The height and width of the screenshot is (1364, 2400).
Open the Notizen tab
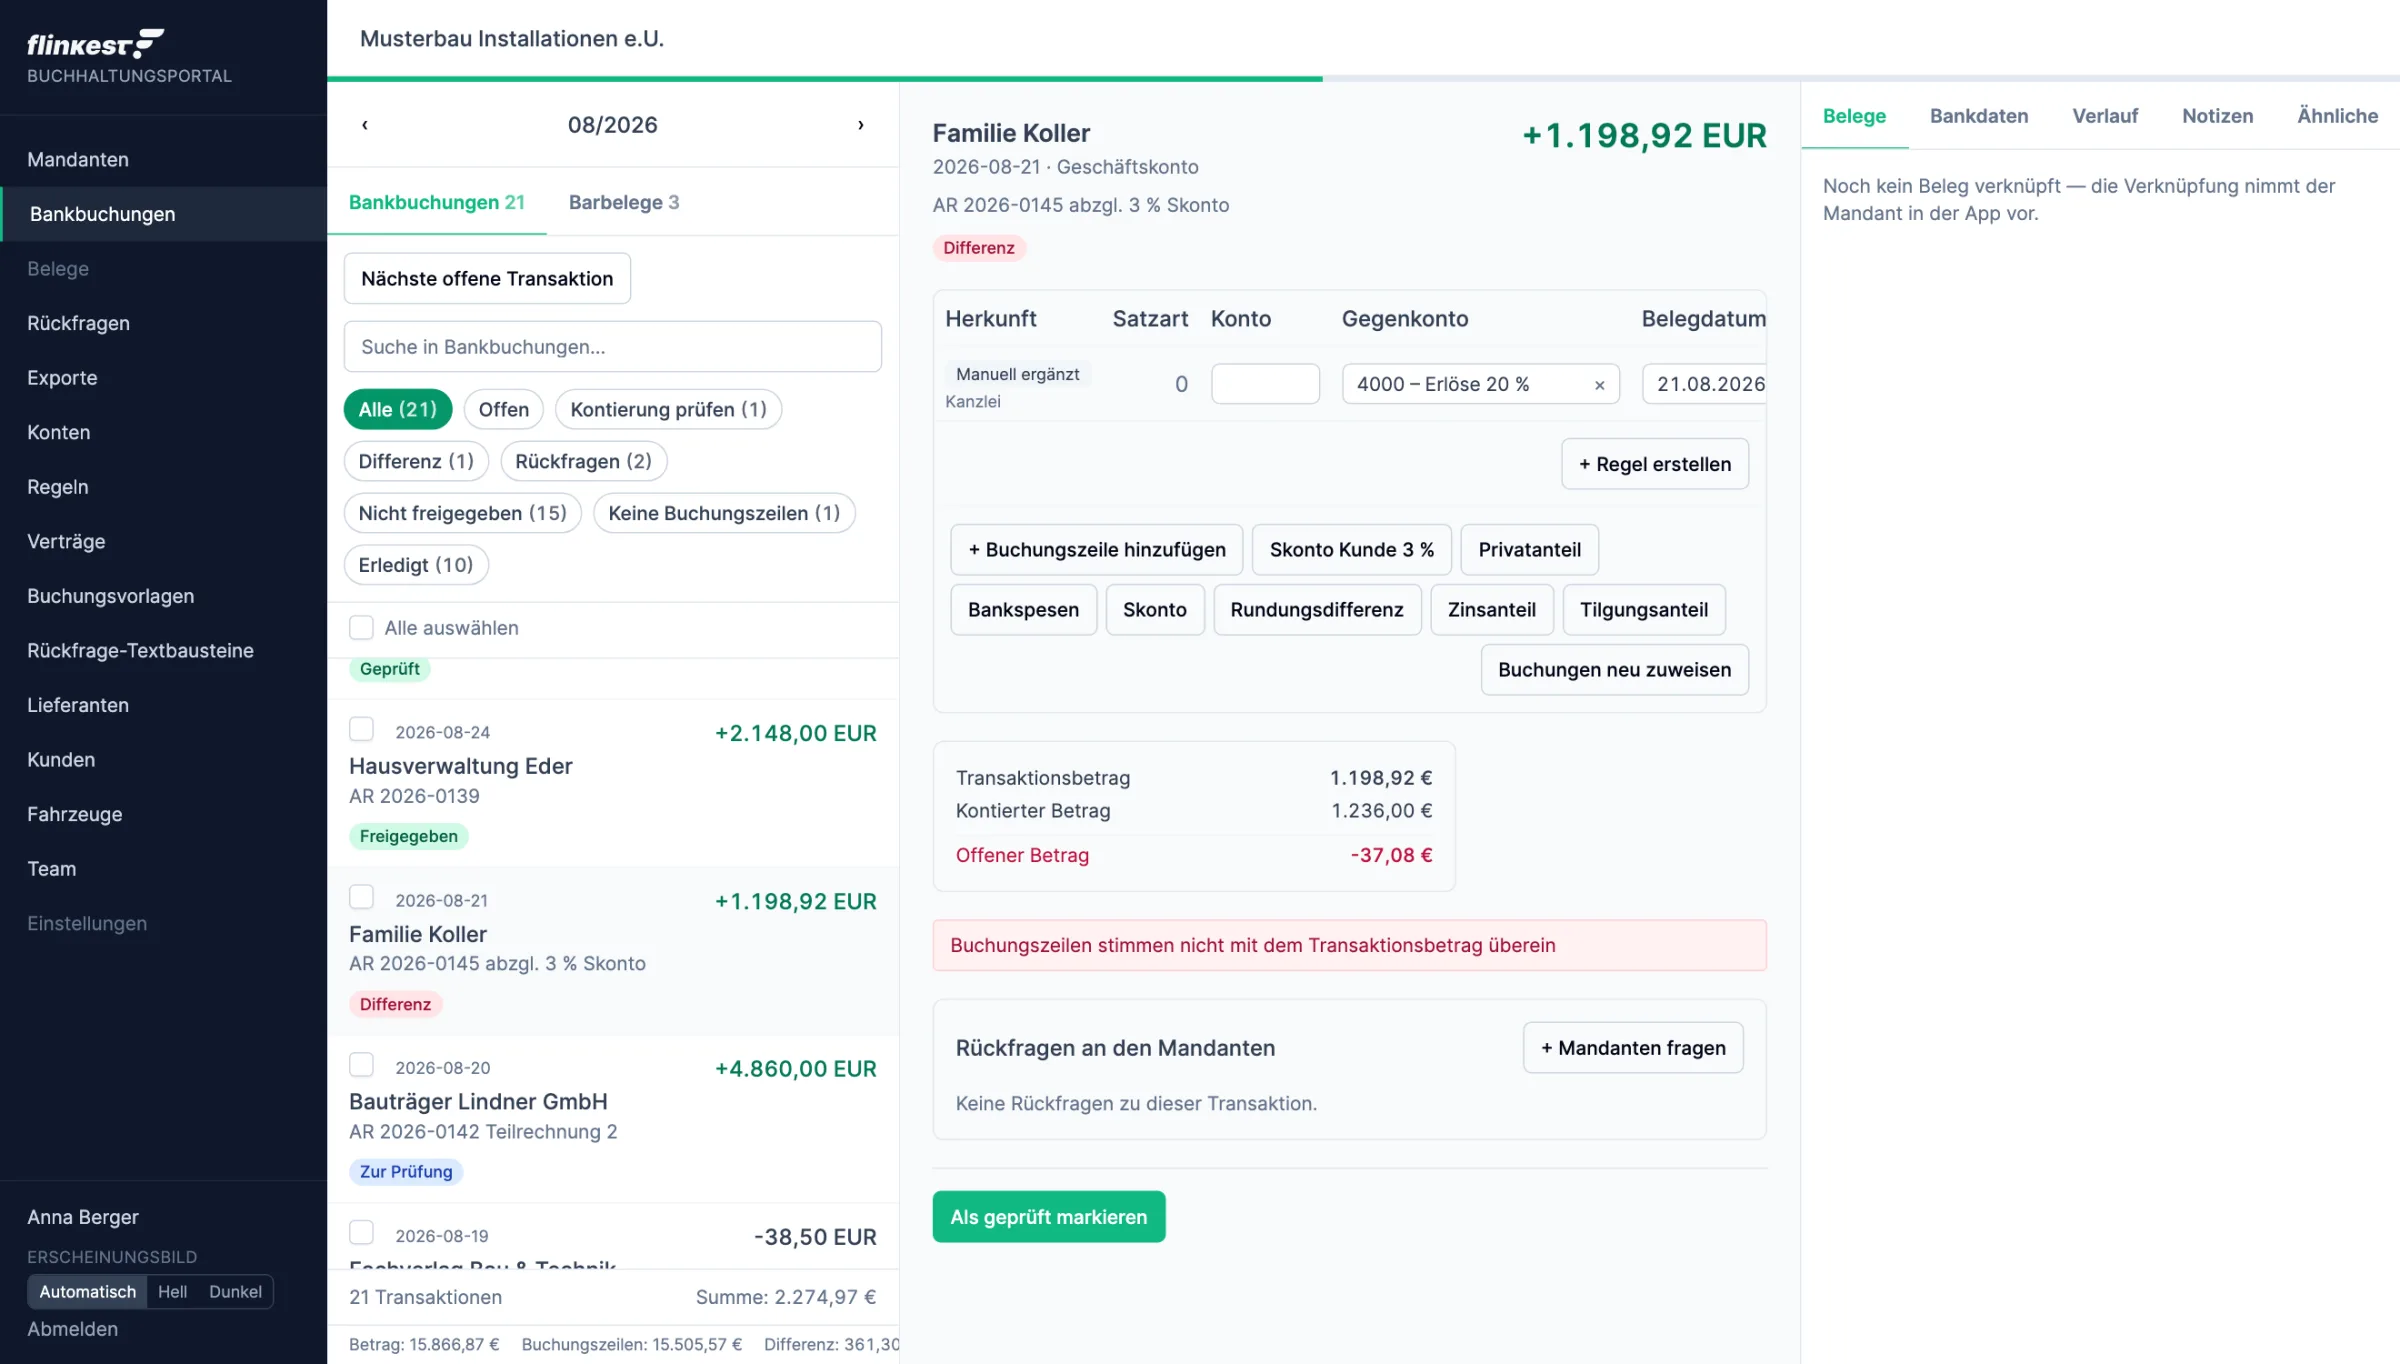[x=2217, y=116]
